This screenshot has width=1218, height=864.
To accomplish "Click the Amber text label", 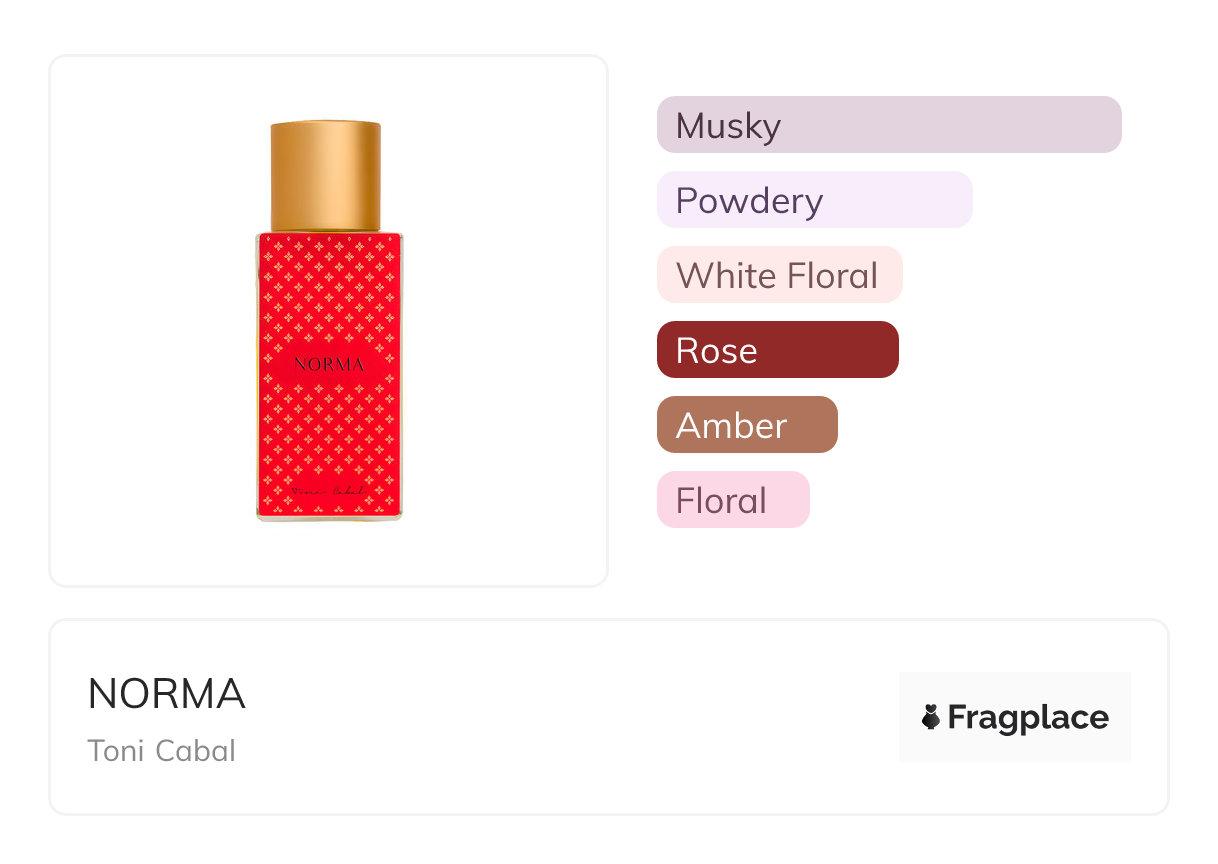I will point(731,426).
